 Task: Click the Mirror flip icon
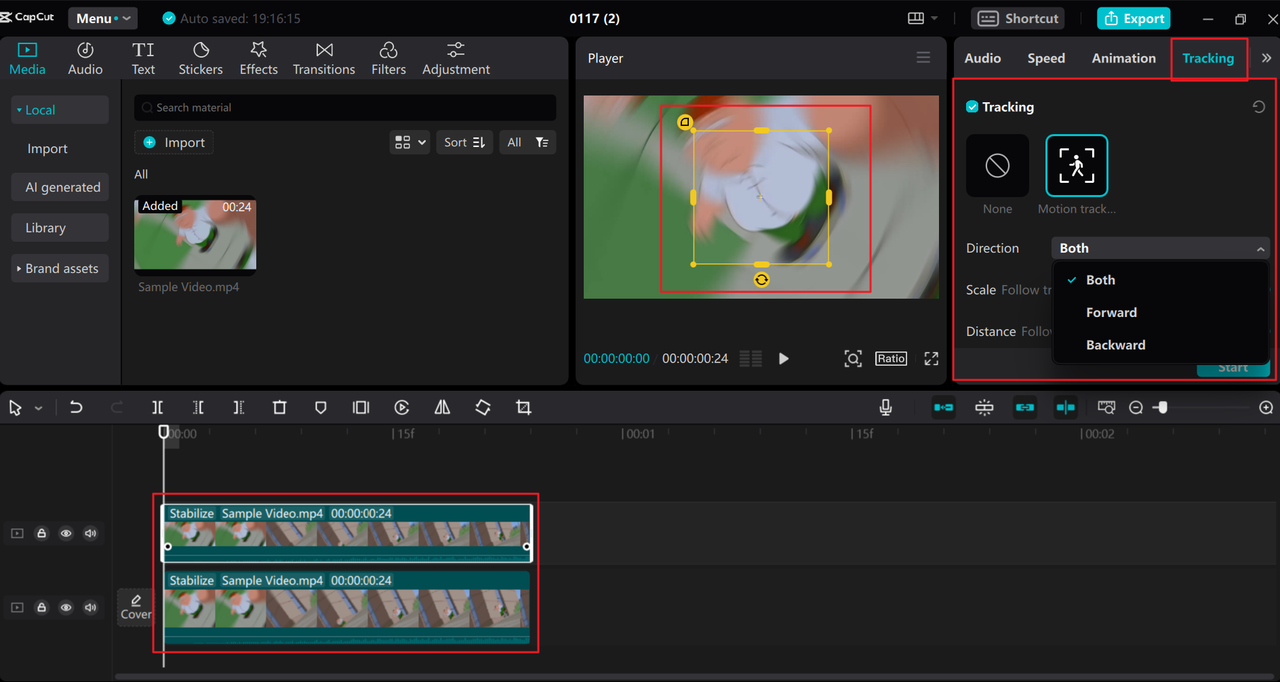pos(442,408)
